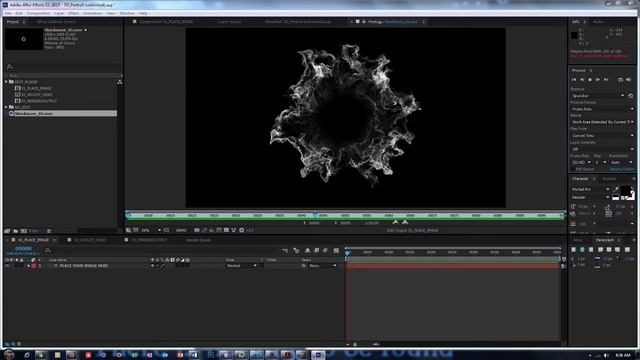Select 03_RENDEROUTPUT composition in project panel
The width and height of the screenshot is (640, 360).
[39, 101]
